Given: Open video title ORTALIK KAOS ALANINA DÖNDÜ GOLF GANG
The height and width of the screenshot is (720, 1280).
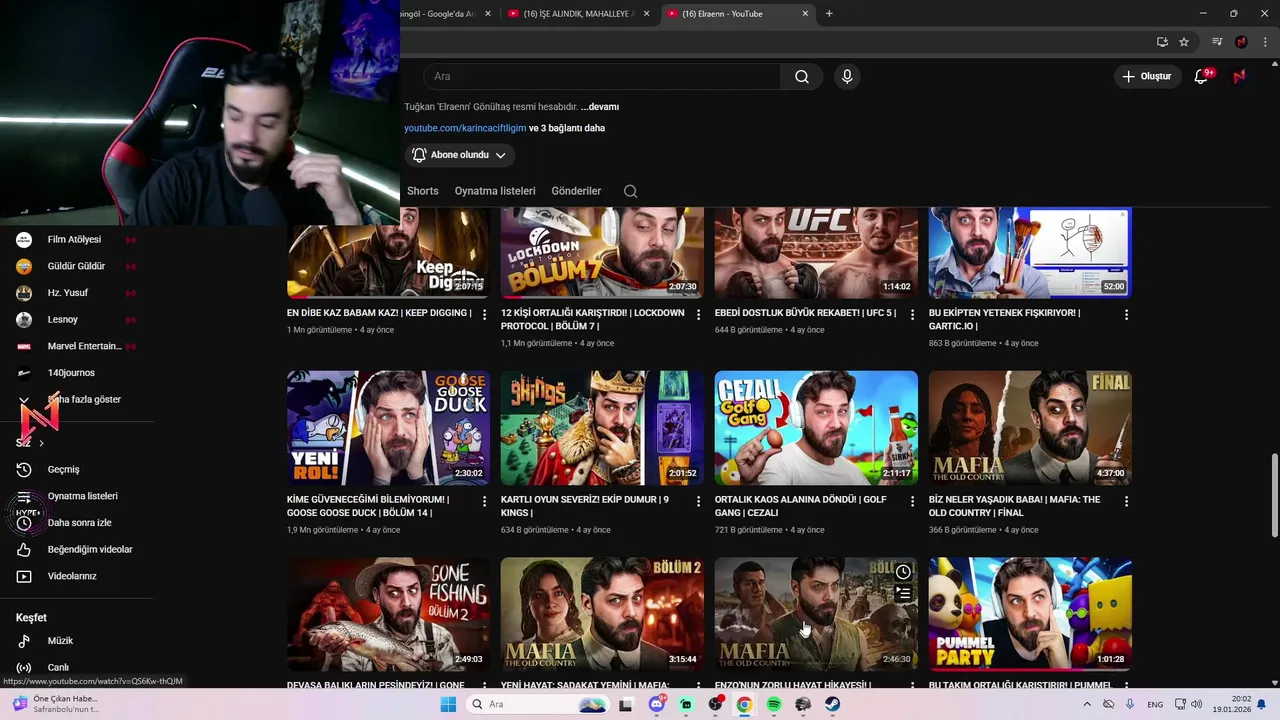Looking at the screenshot, I should pyautogui.click(x=800, y=506).
